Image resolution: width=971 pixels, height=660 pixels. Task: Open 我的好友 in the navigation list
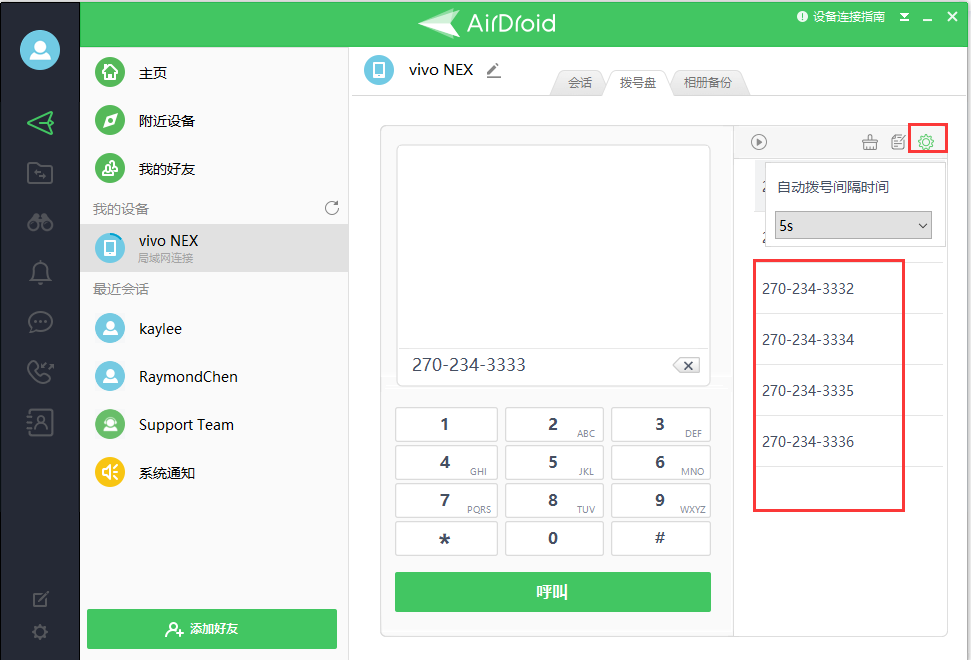tap(214, 169)
